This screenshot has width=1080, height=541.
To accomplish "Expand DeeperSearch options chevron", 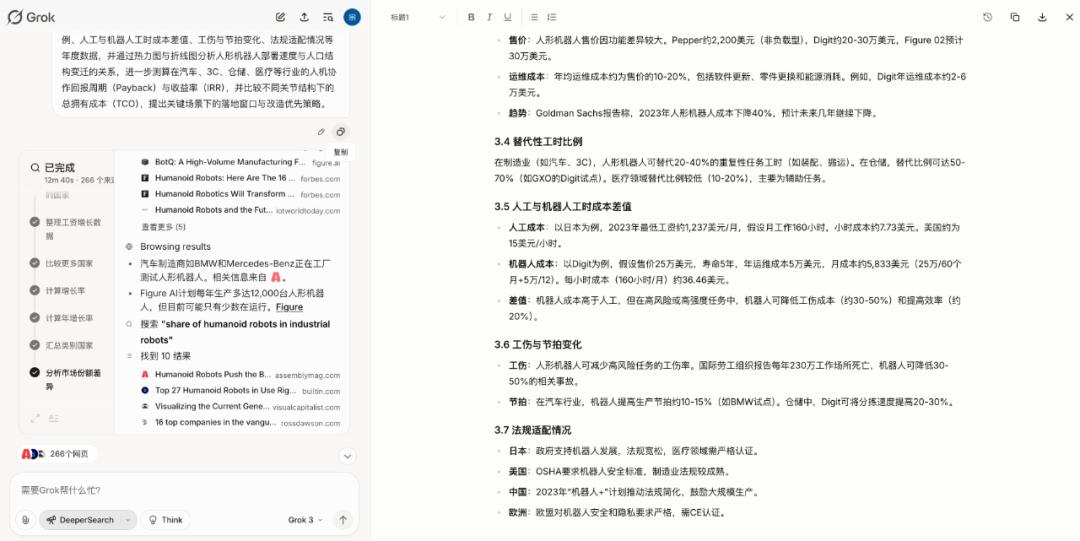I will 128,520.
